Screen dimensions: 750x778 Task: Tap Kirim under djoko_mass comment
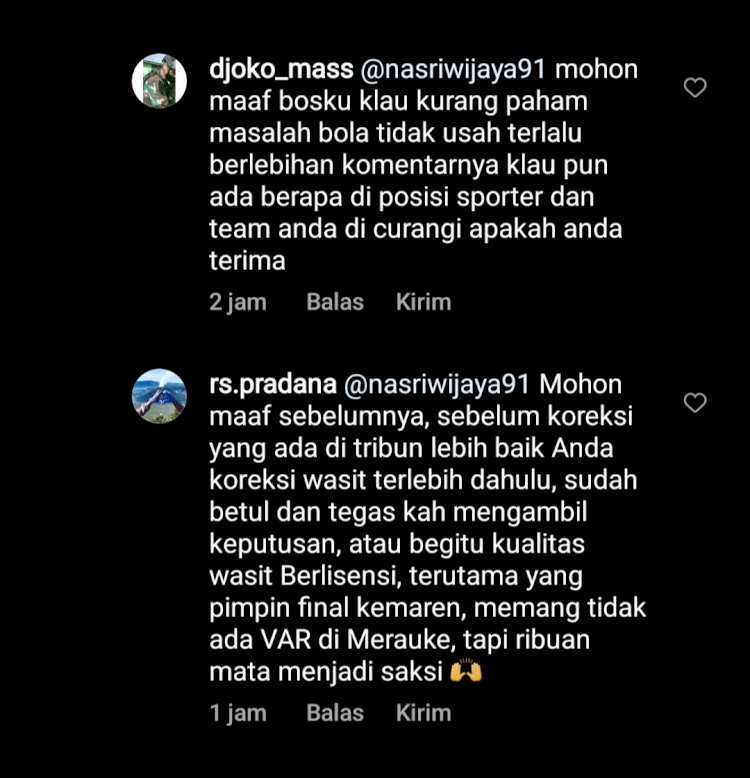click(x=424, y=302)
